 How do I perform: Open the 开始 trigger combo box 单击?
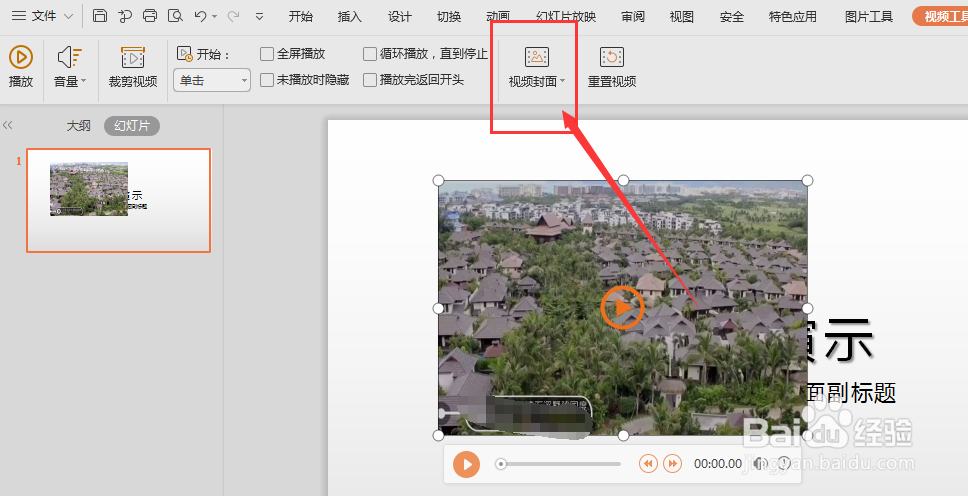[x=212, y=80]
